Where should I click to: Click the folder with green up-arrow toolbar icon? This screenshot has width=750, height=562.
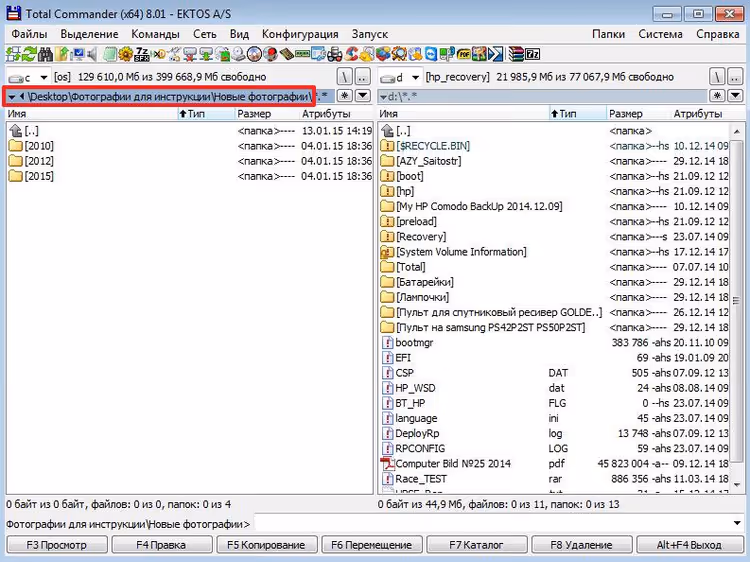point(62,54)
